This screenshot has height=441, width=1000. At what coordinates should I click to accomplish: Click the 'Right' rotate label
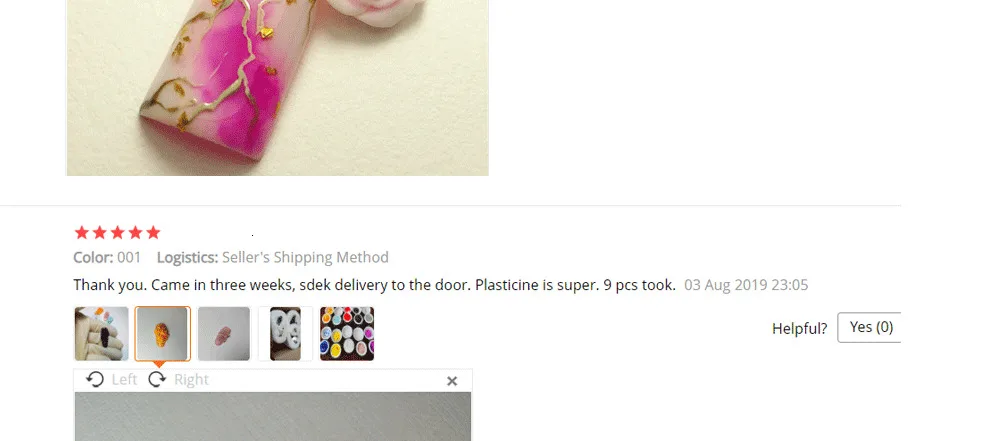pyautogui.click(x=191, y=380)
